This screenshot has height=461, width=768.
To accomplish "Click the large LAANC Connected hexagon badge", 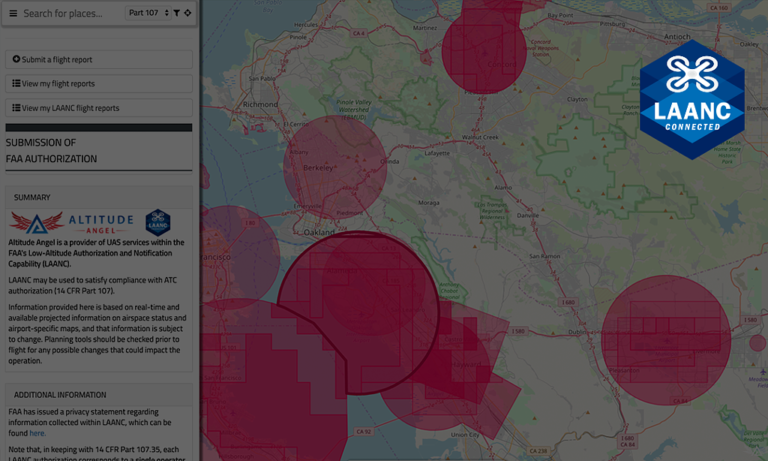I will [692, 99].
